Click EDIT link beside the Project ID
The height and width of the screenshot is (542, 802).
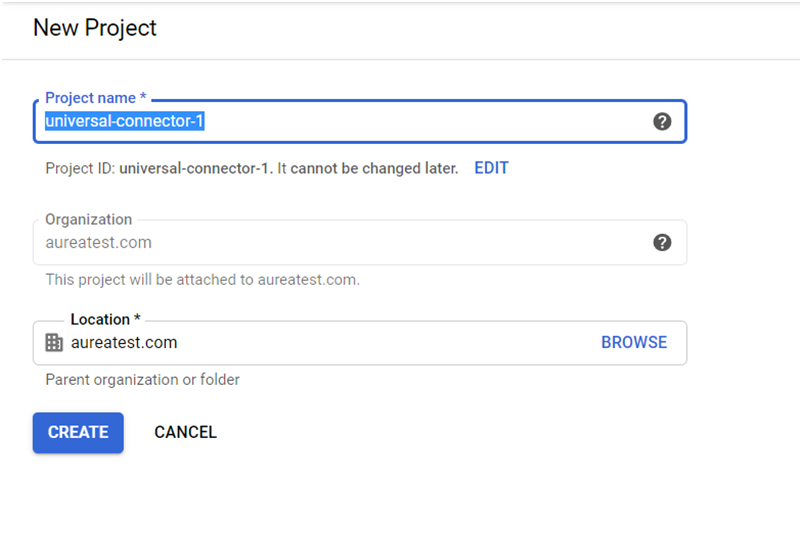point(491,168)
